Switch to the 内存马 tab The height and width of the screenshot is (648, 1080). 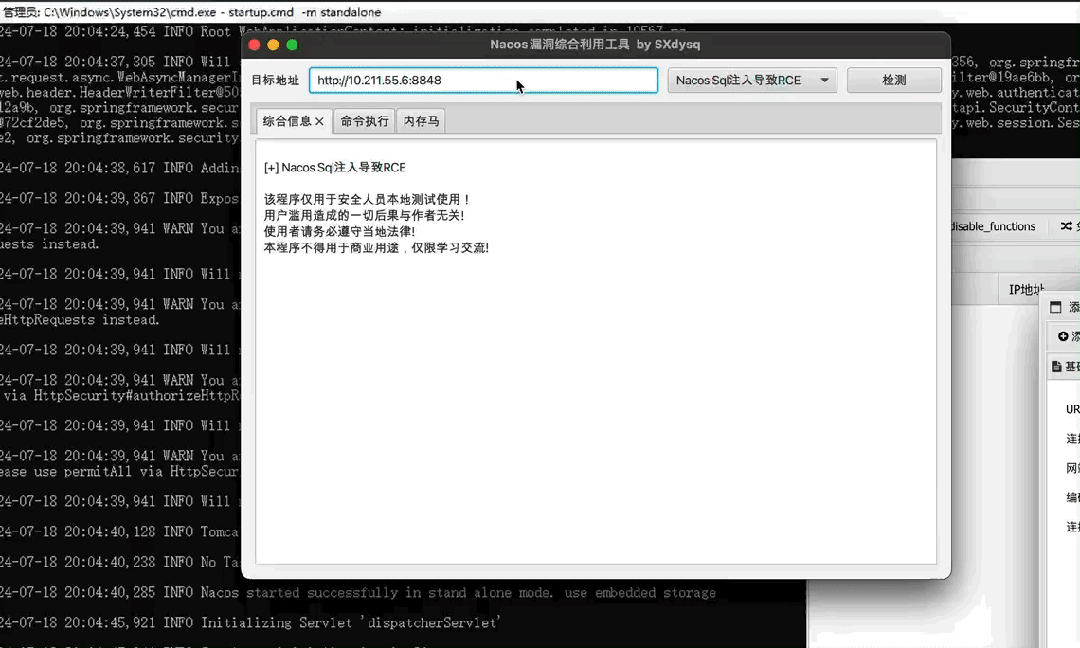click(x=421, y=121)
